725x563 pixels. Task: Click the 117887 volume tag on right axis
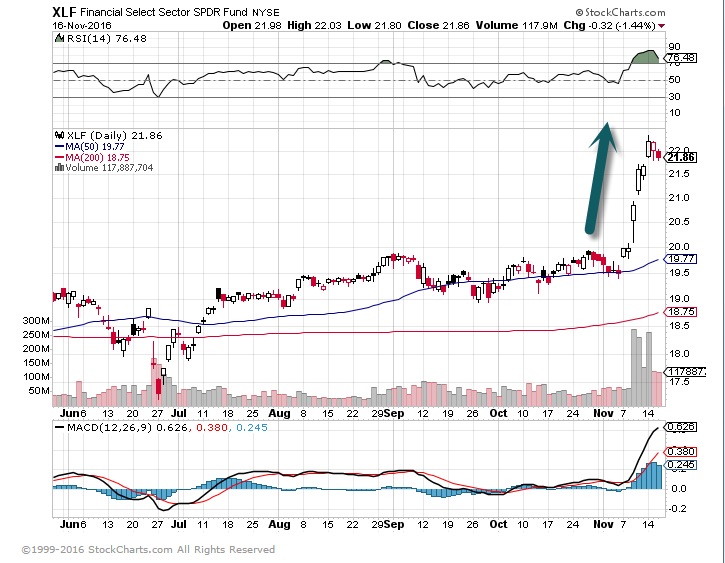(x=685, y=372)
